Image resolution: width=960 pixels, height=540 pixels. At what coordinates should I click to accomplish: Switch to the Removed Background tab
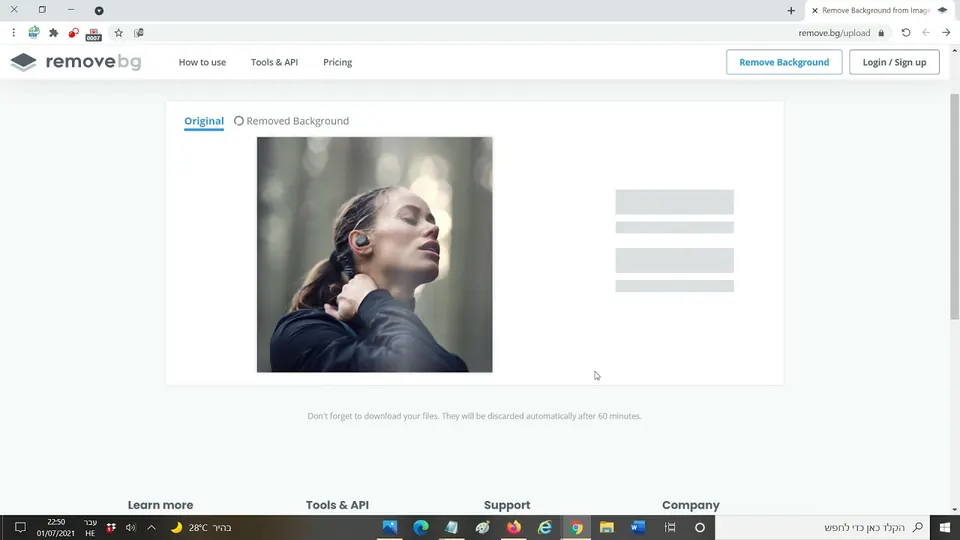(291, 121)
